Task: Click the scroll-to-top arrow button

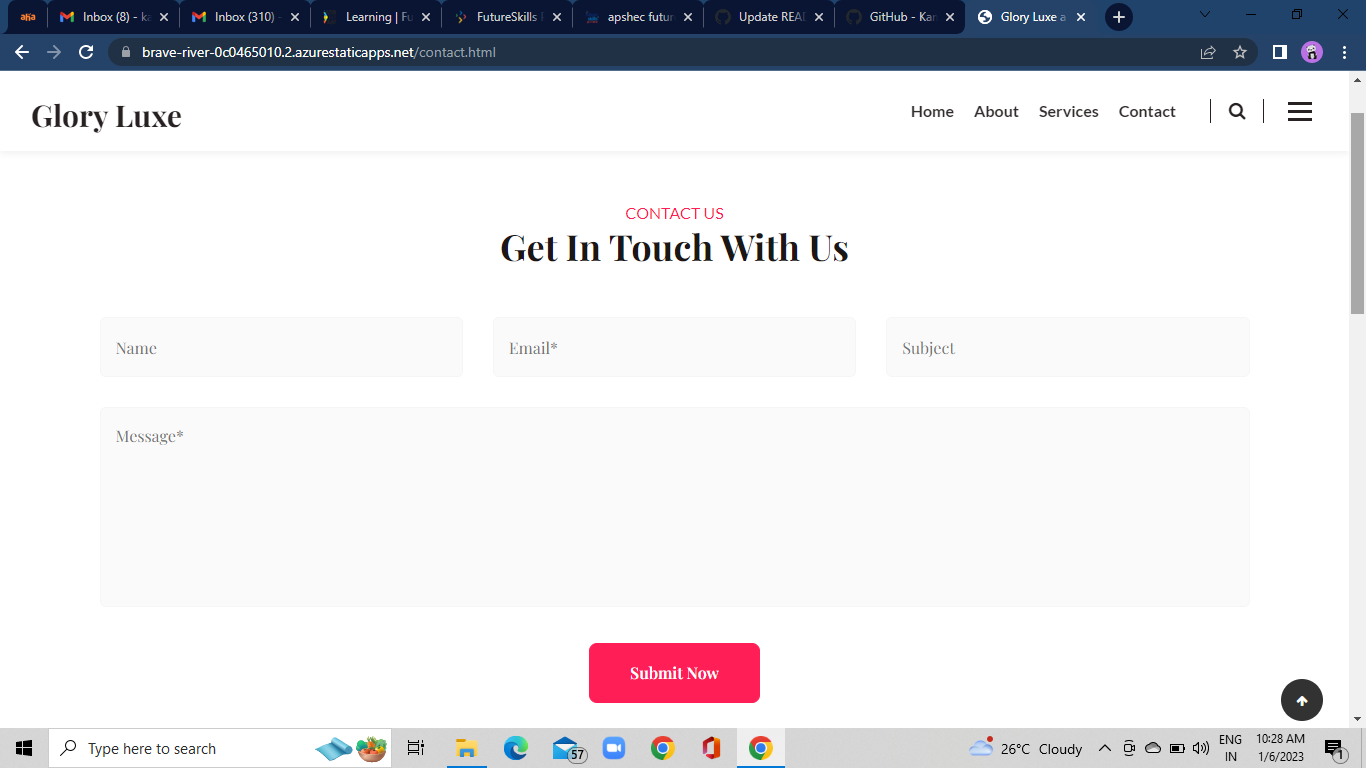Action: click(x=1302, y=700)
